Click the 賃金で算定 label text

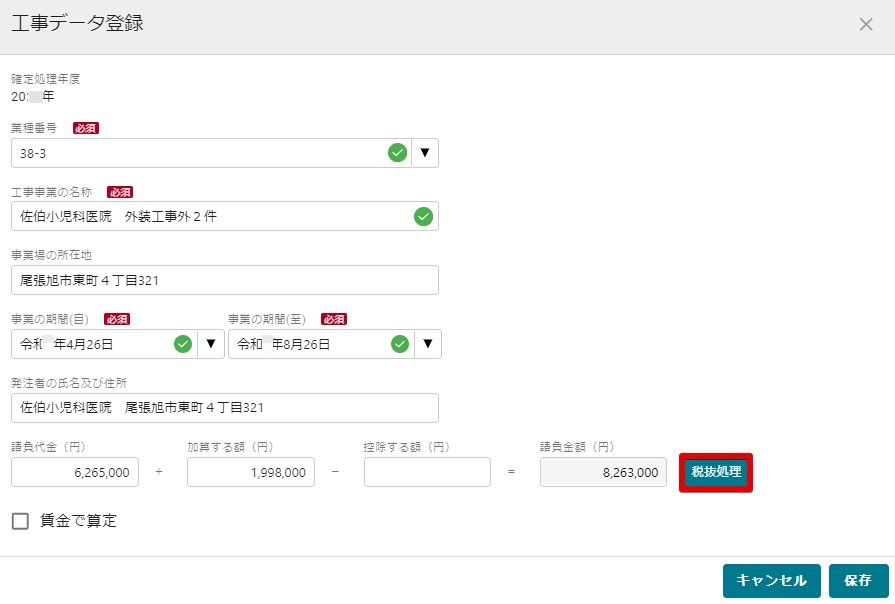click(x=78, y=521)
